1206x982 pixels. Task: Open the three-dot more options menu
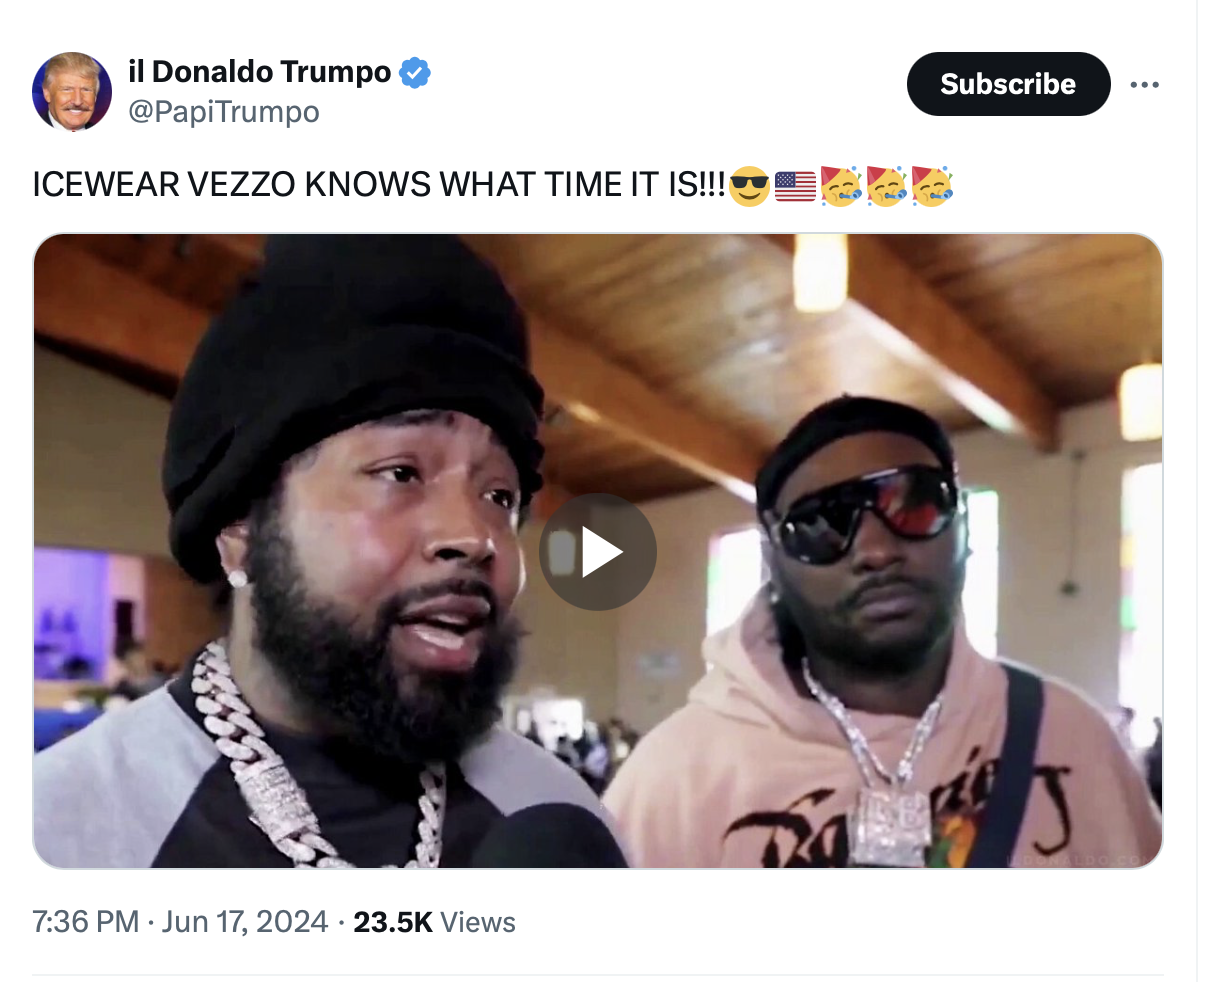1144,84
